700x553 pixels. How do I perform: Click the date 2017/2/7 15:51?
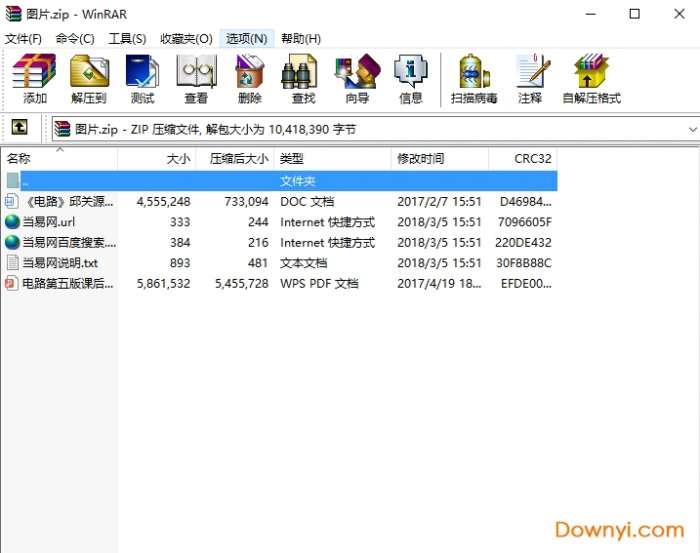[x=439, y=202]
